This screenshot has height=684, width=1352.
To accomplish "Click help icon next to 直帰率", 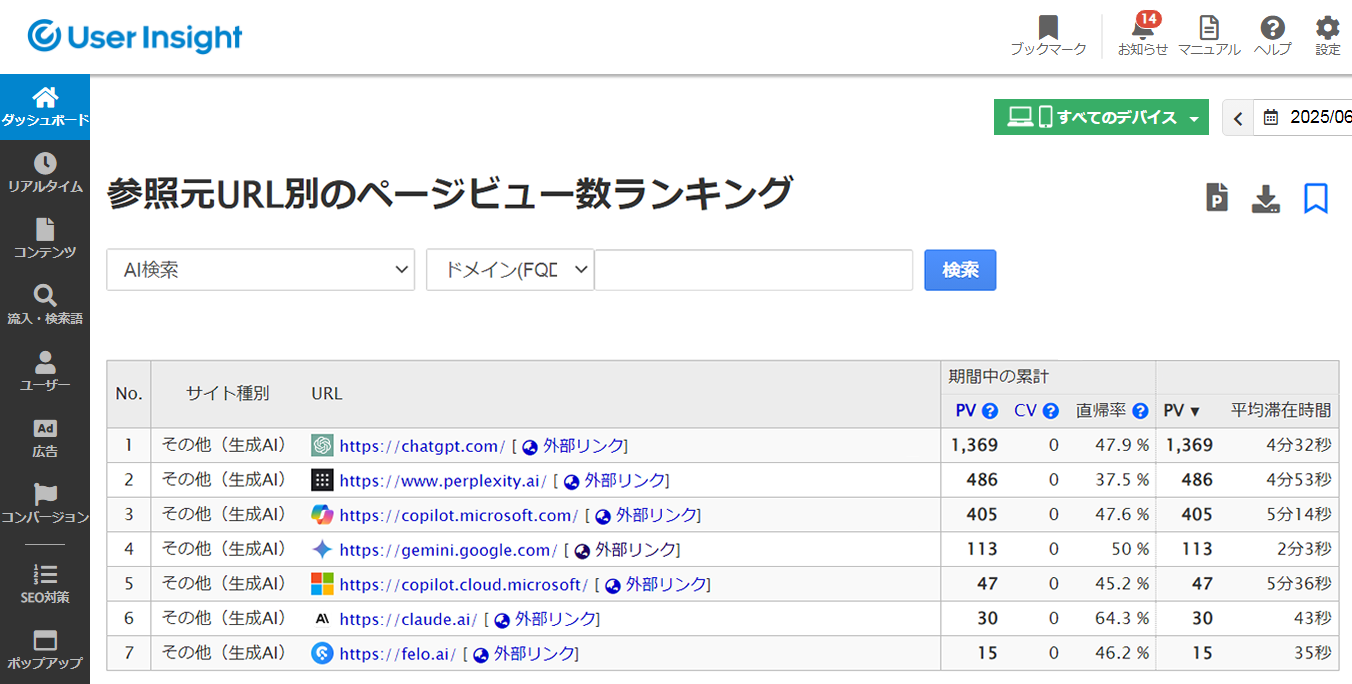I will 1140,411.
